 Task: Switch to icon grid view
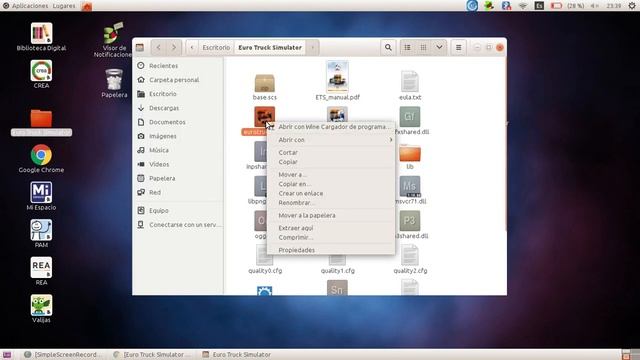(x=423, y=47)
